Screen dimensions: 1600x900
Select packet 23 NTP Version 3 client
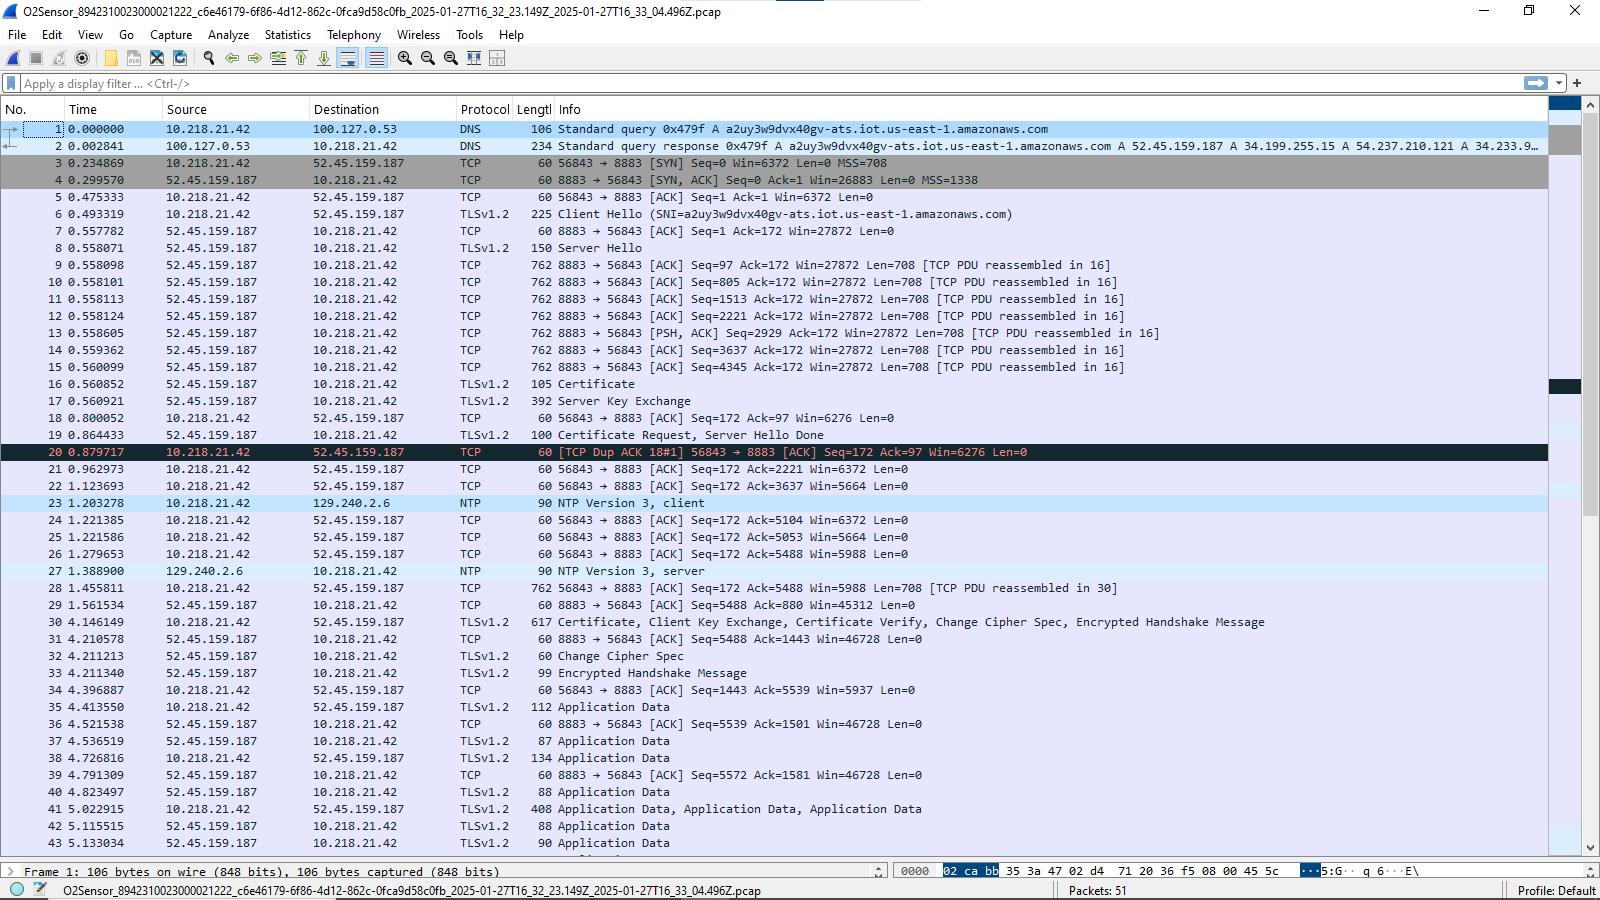(x=774, y=503)
